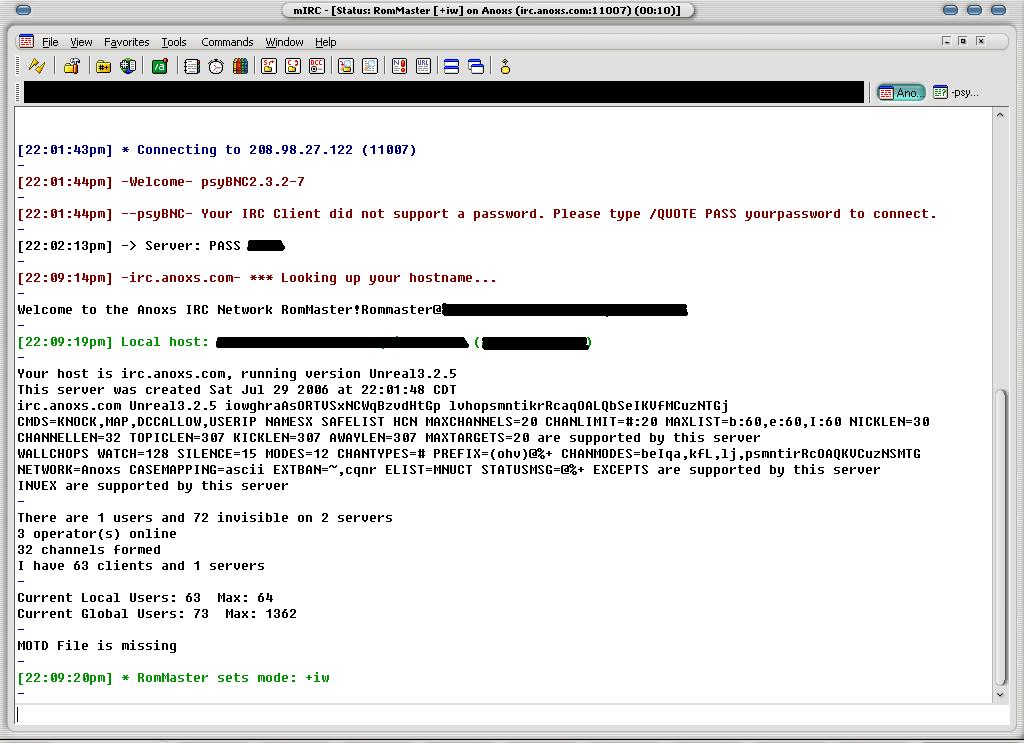The width and height of the screenshot is (1024, 743).
Task: Click the DCC Send file icon
Action: pos(268,66)
